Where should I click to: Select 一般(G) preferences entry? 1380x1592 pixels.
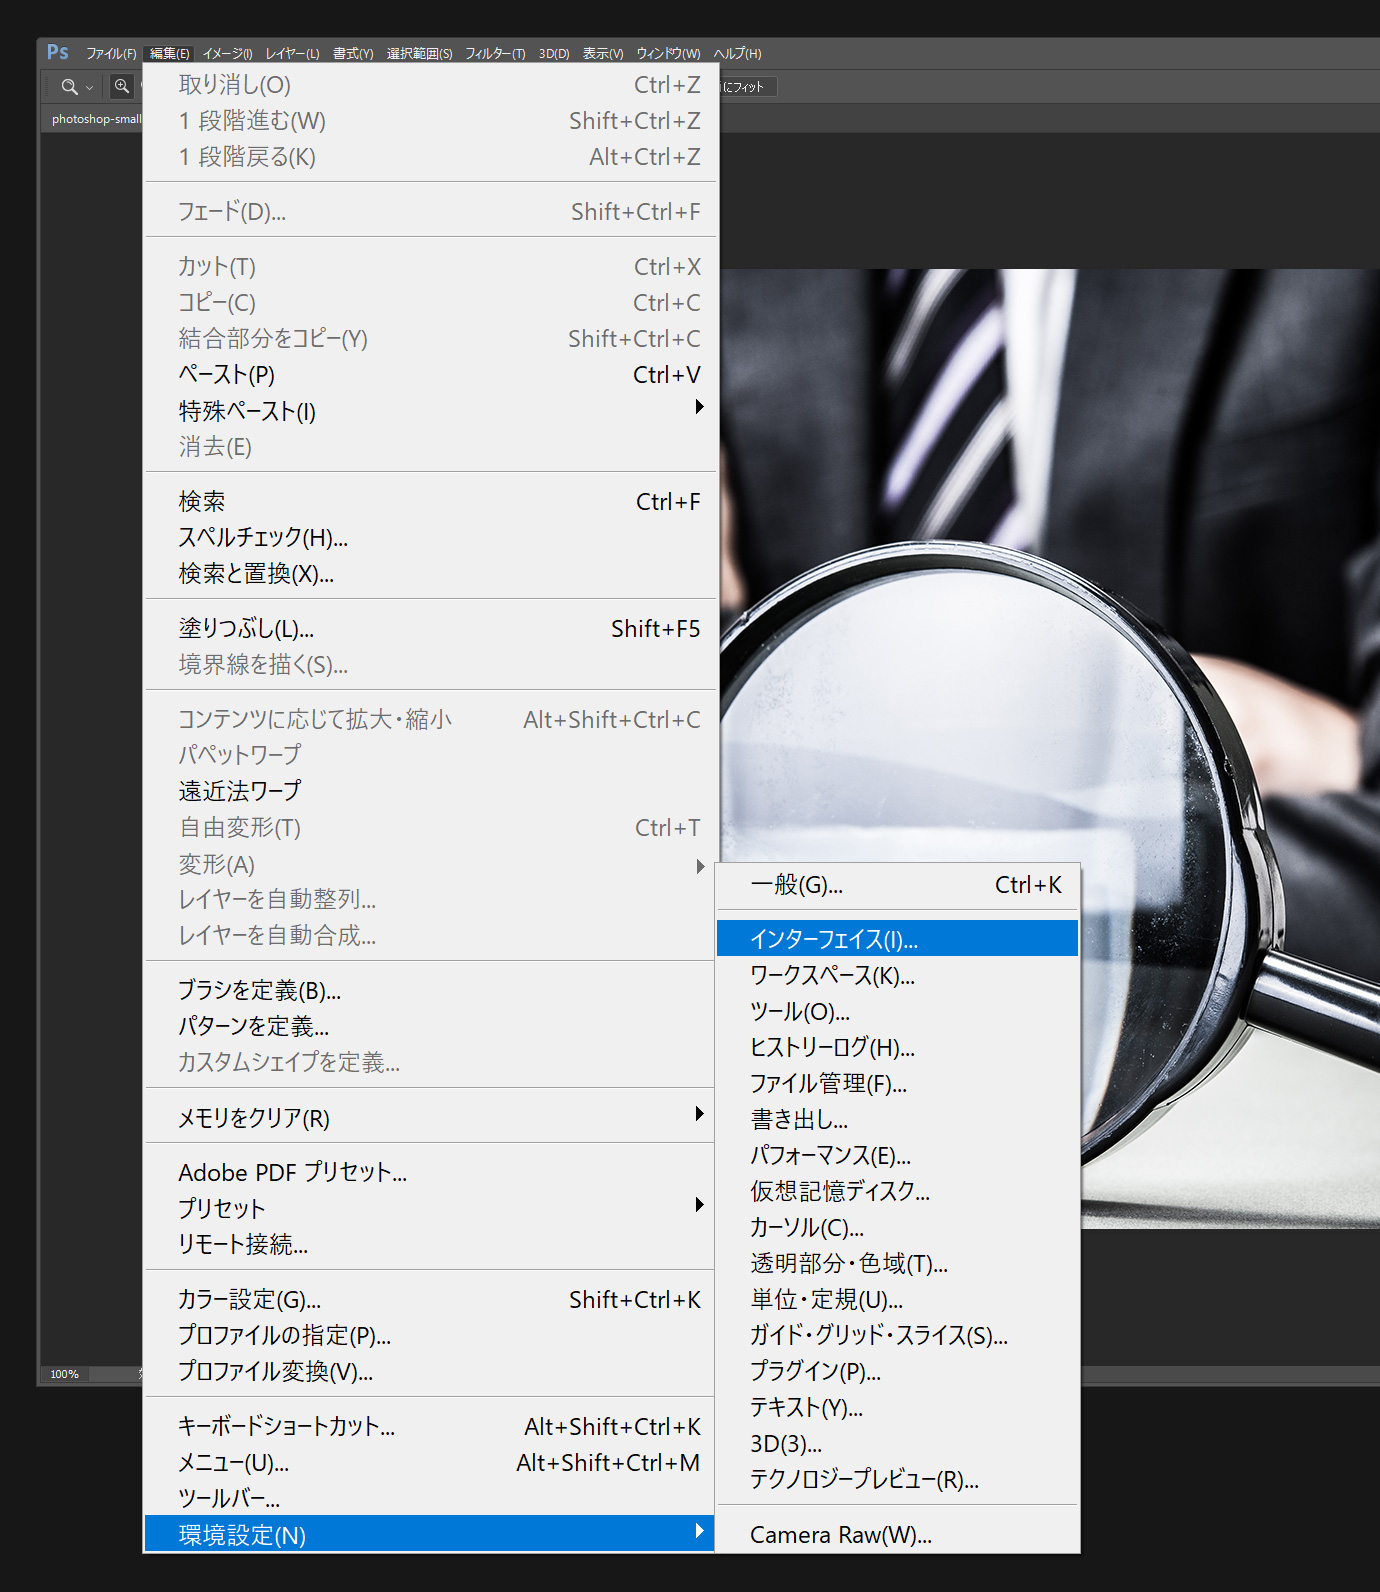pyautogui.click(x=797, y=885)
